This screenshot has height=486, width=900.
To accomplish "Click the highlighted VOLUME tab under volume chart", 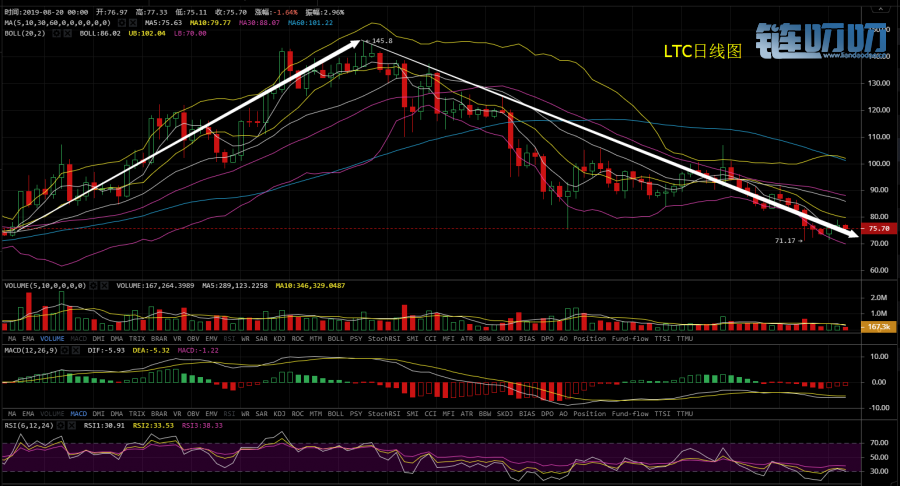I will point(51,339).
